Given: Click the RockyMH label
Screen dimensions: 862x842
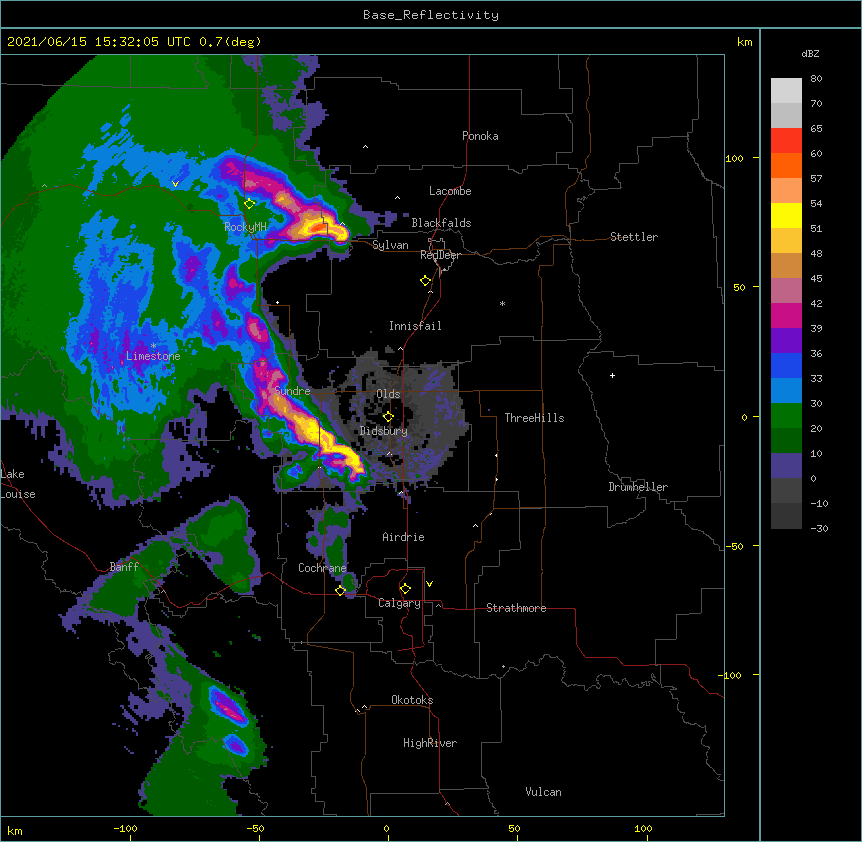Looking at the screenshot, I should coord(245,226).
